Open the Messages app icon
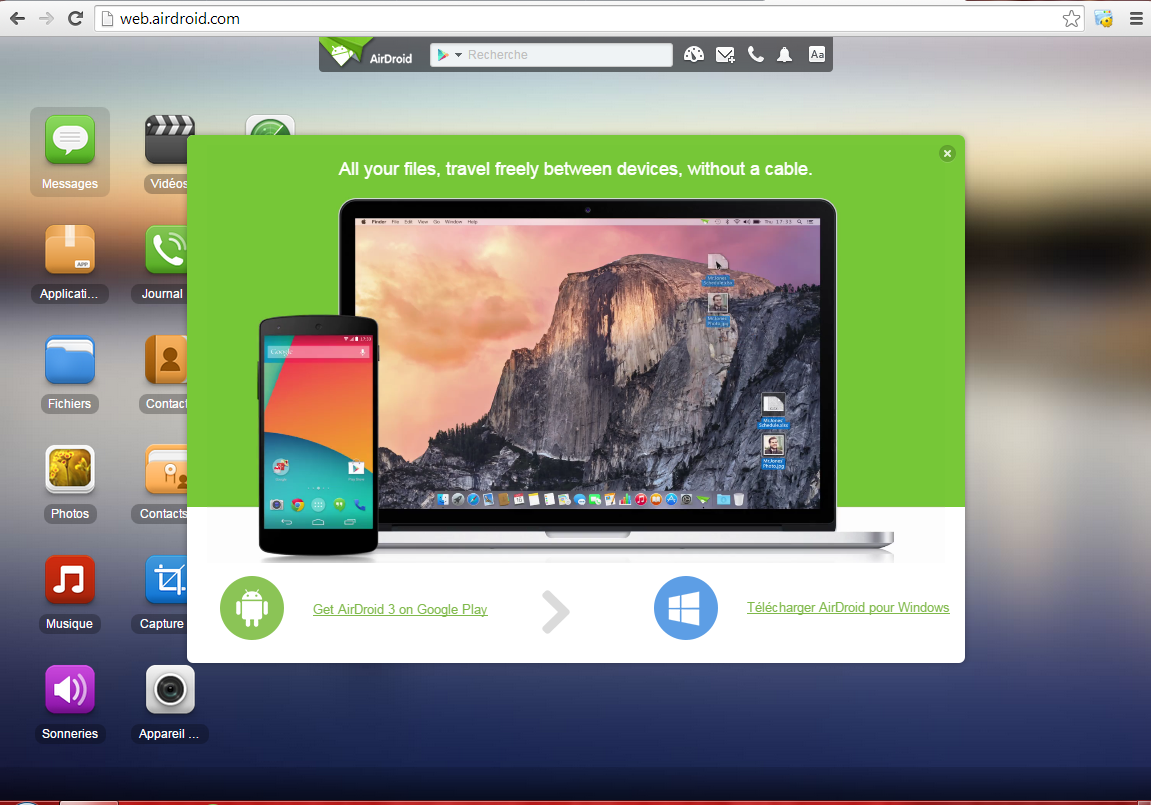This screenshot has width=1151, height=805. pyautogui.click(x=70, y=139)
